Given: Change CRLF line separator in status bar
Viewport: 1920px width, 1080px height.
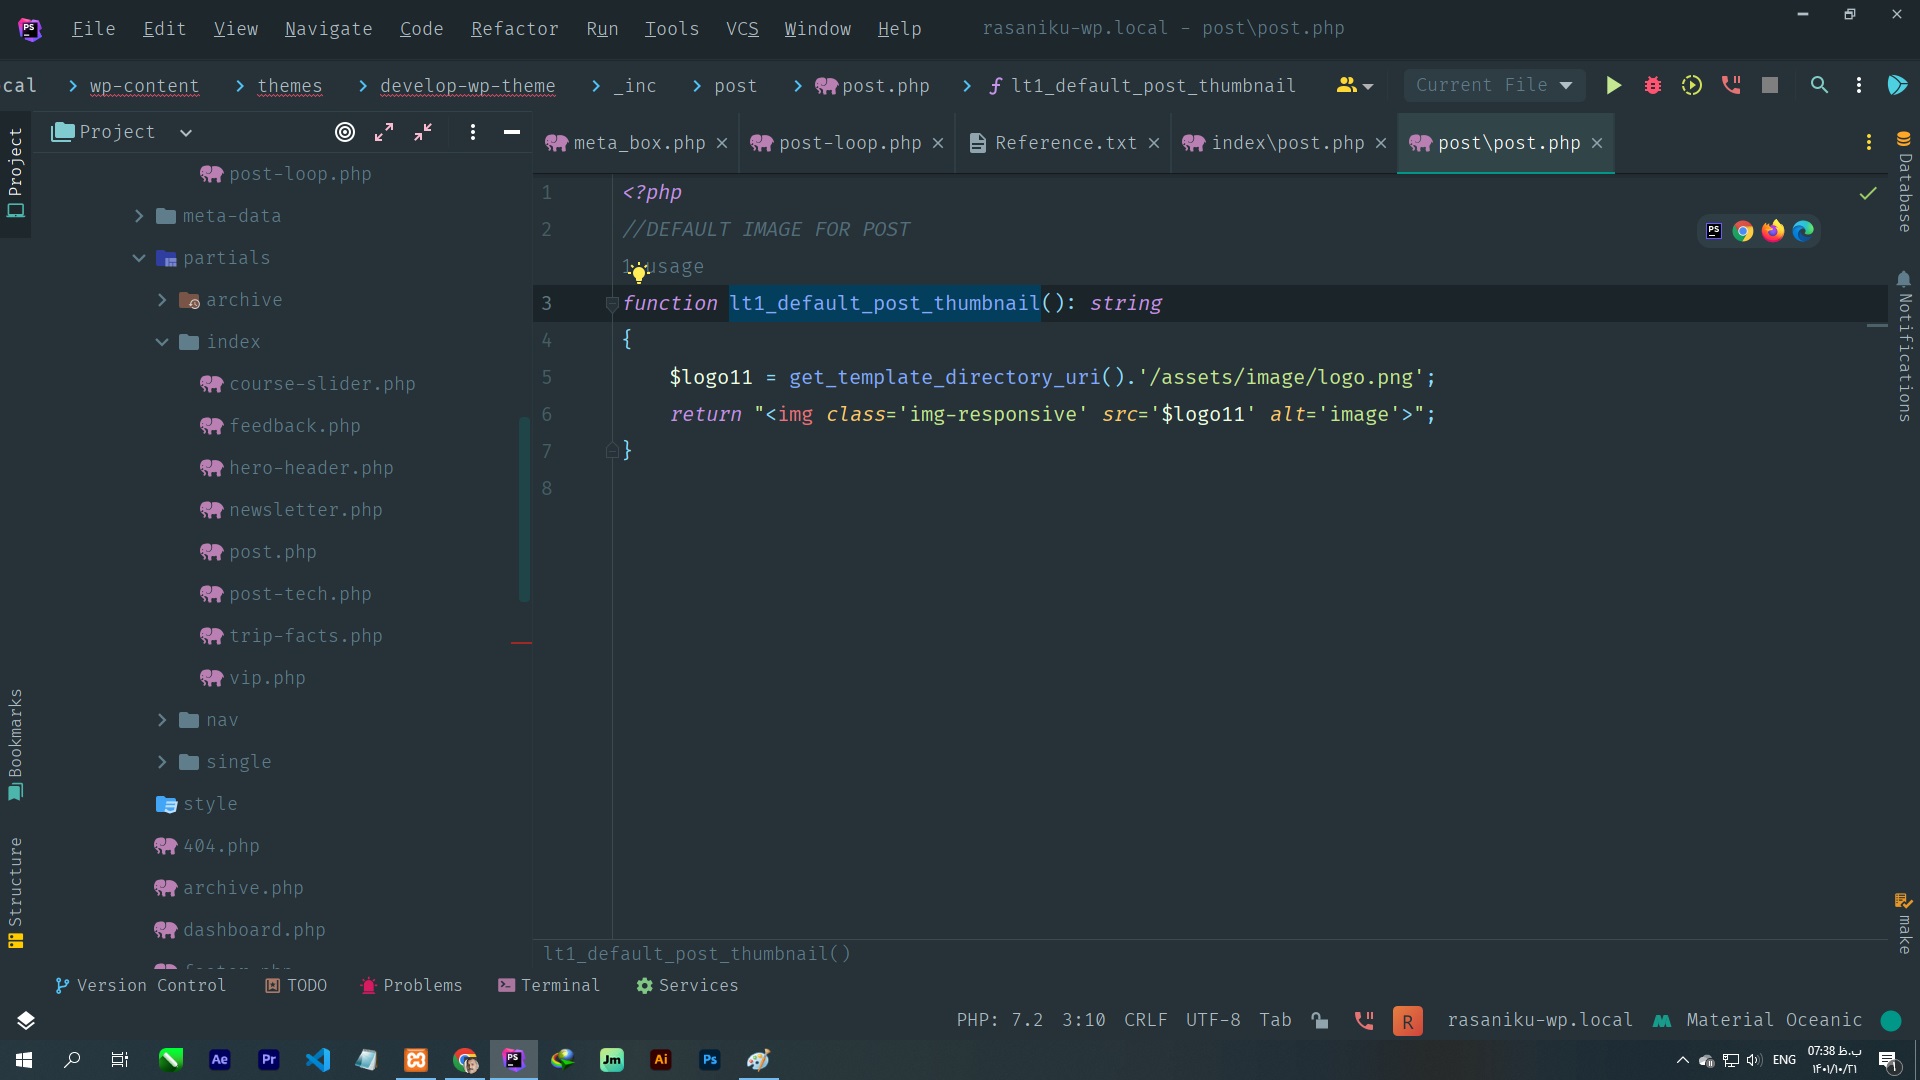Looking at the screenshot, I should (x=1145, y=1020).
